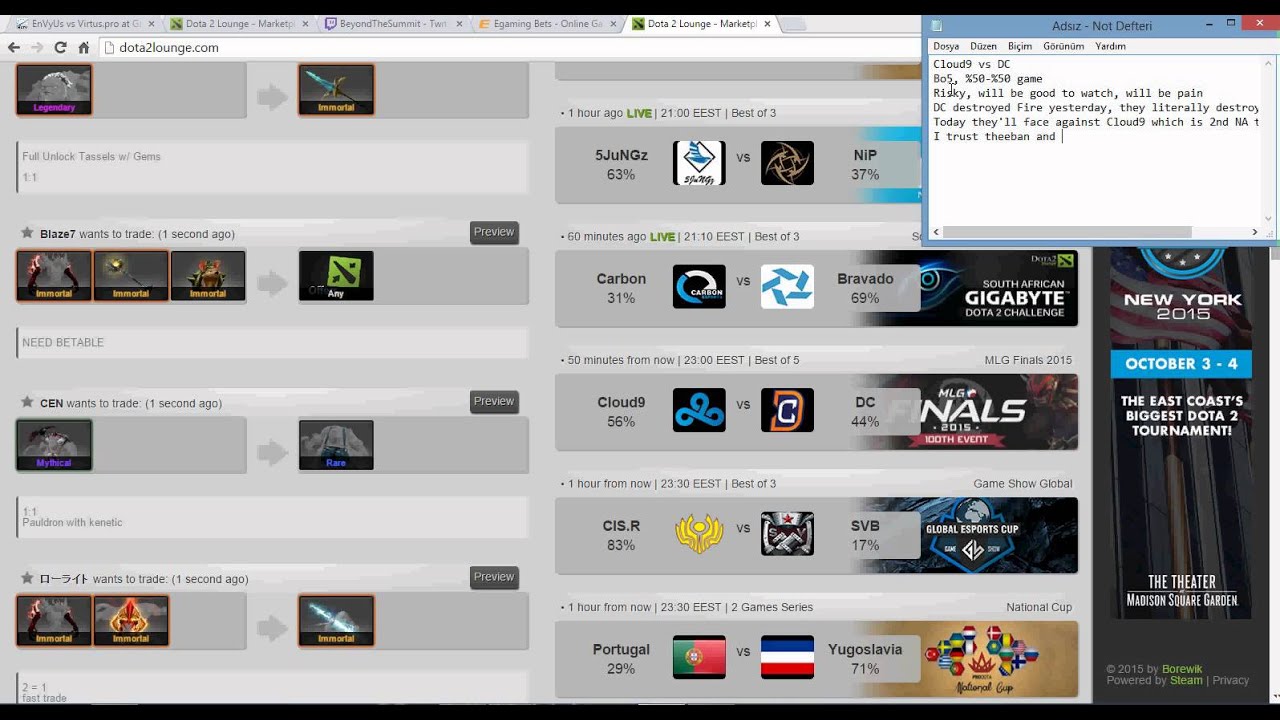The width and height of the screenshot is (1280, 720).
Task: Open the National Cup match banner
Action: click(x=998, y=659)
